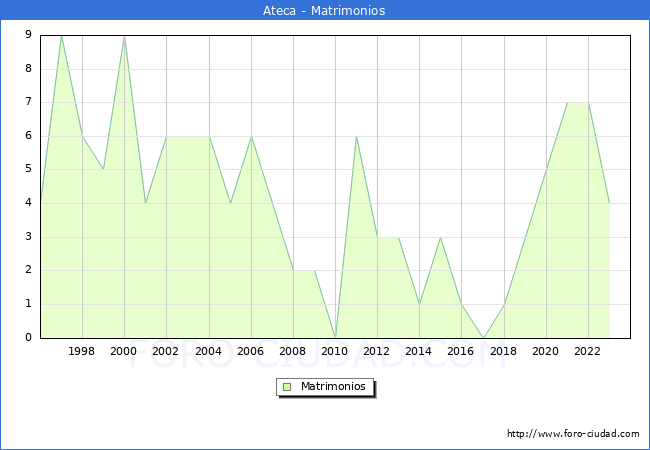The width and height of the screenshot is (650, 450).
Task: Click the y-axis label 9
Action: click(x=28, y=34)
